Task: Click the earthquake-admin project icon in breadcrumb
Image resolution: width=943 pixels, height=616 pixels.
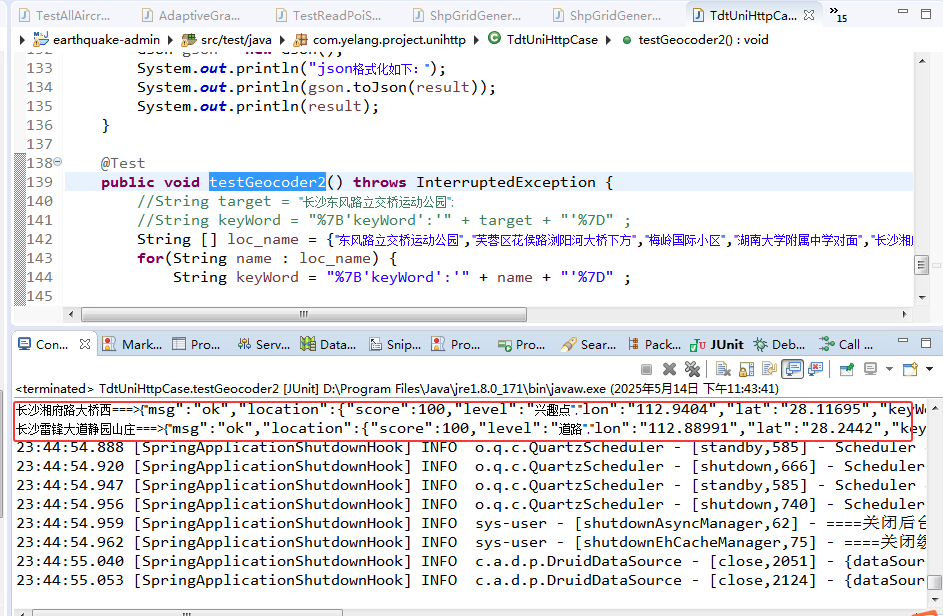Action: [41, 40]
